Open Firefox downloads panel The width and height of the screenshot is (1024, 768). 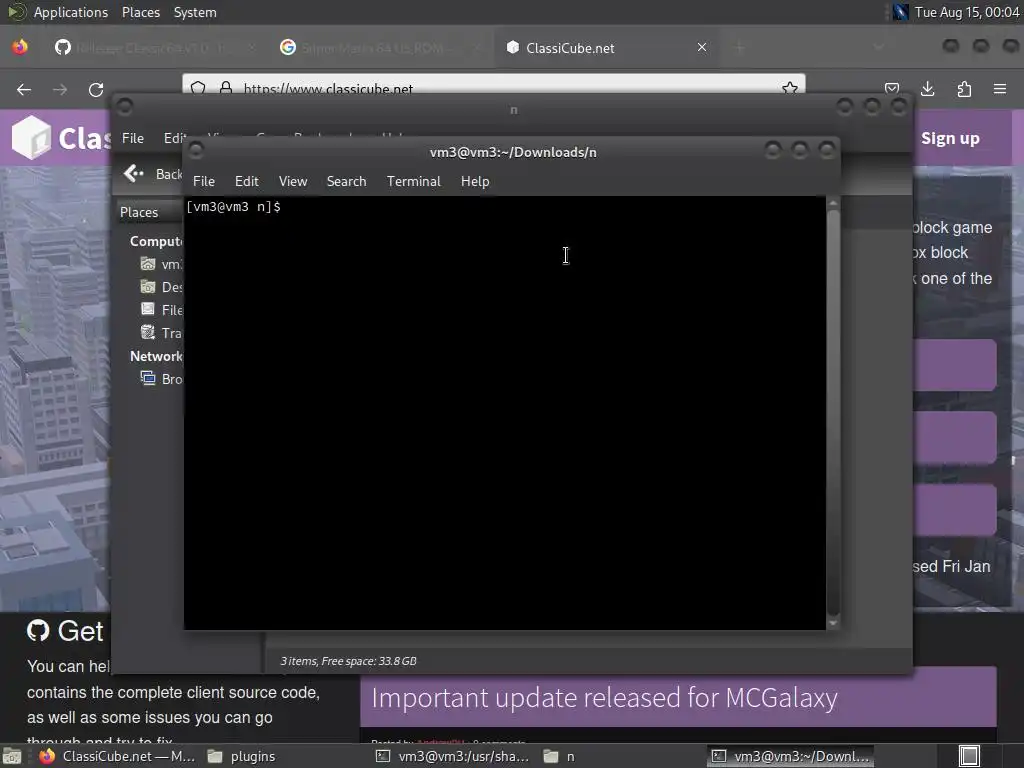click(927, 89)
